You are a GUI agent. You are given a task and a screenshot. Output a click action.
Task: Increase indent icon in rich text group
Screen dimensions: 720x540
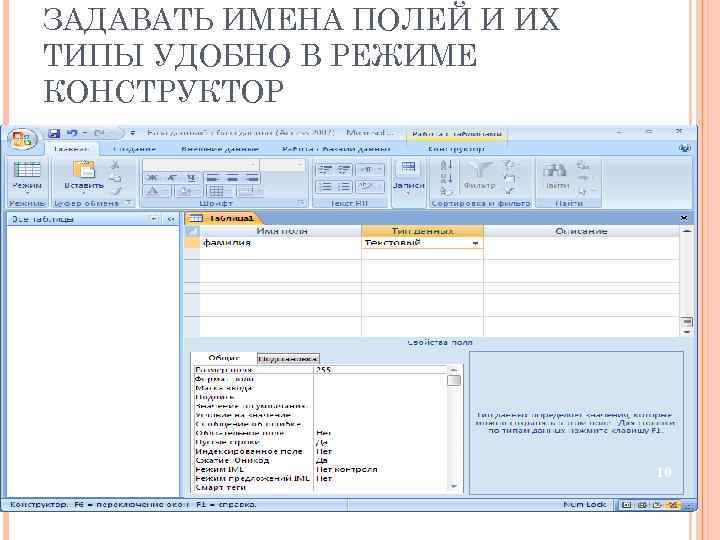[x=344, y=170]
